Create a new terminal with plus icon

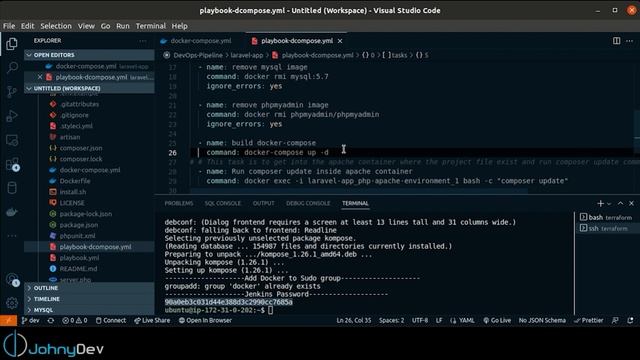pyautogui.click(x=600, y=203)
